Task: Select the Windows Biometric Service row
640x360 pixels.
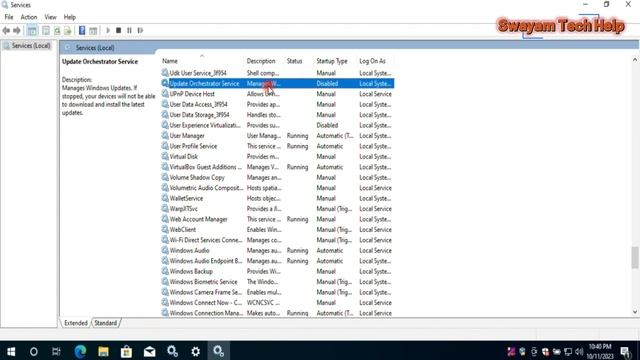Action: [x=277, y=282]
